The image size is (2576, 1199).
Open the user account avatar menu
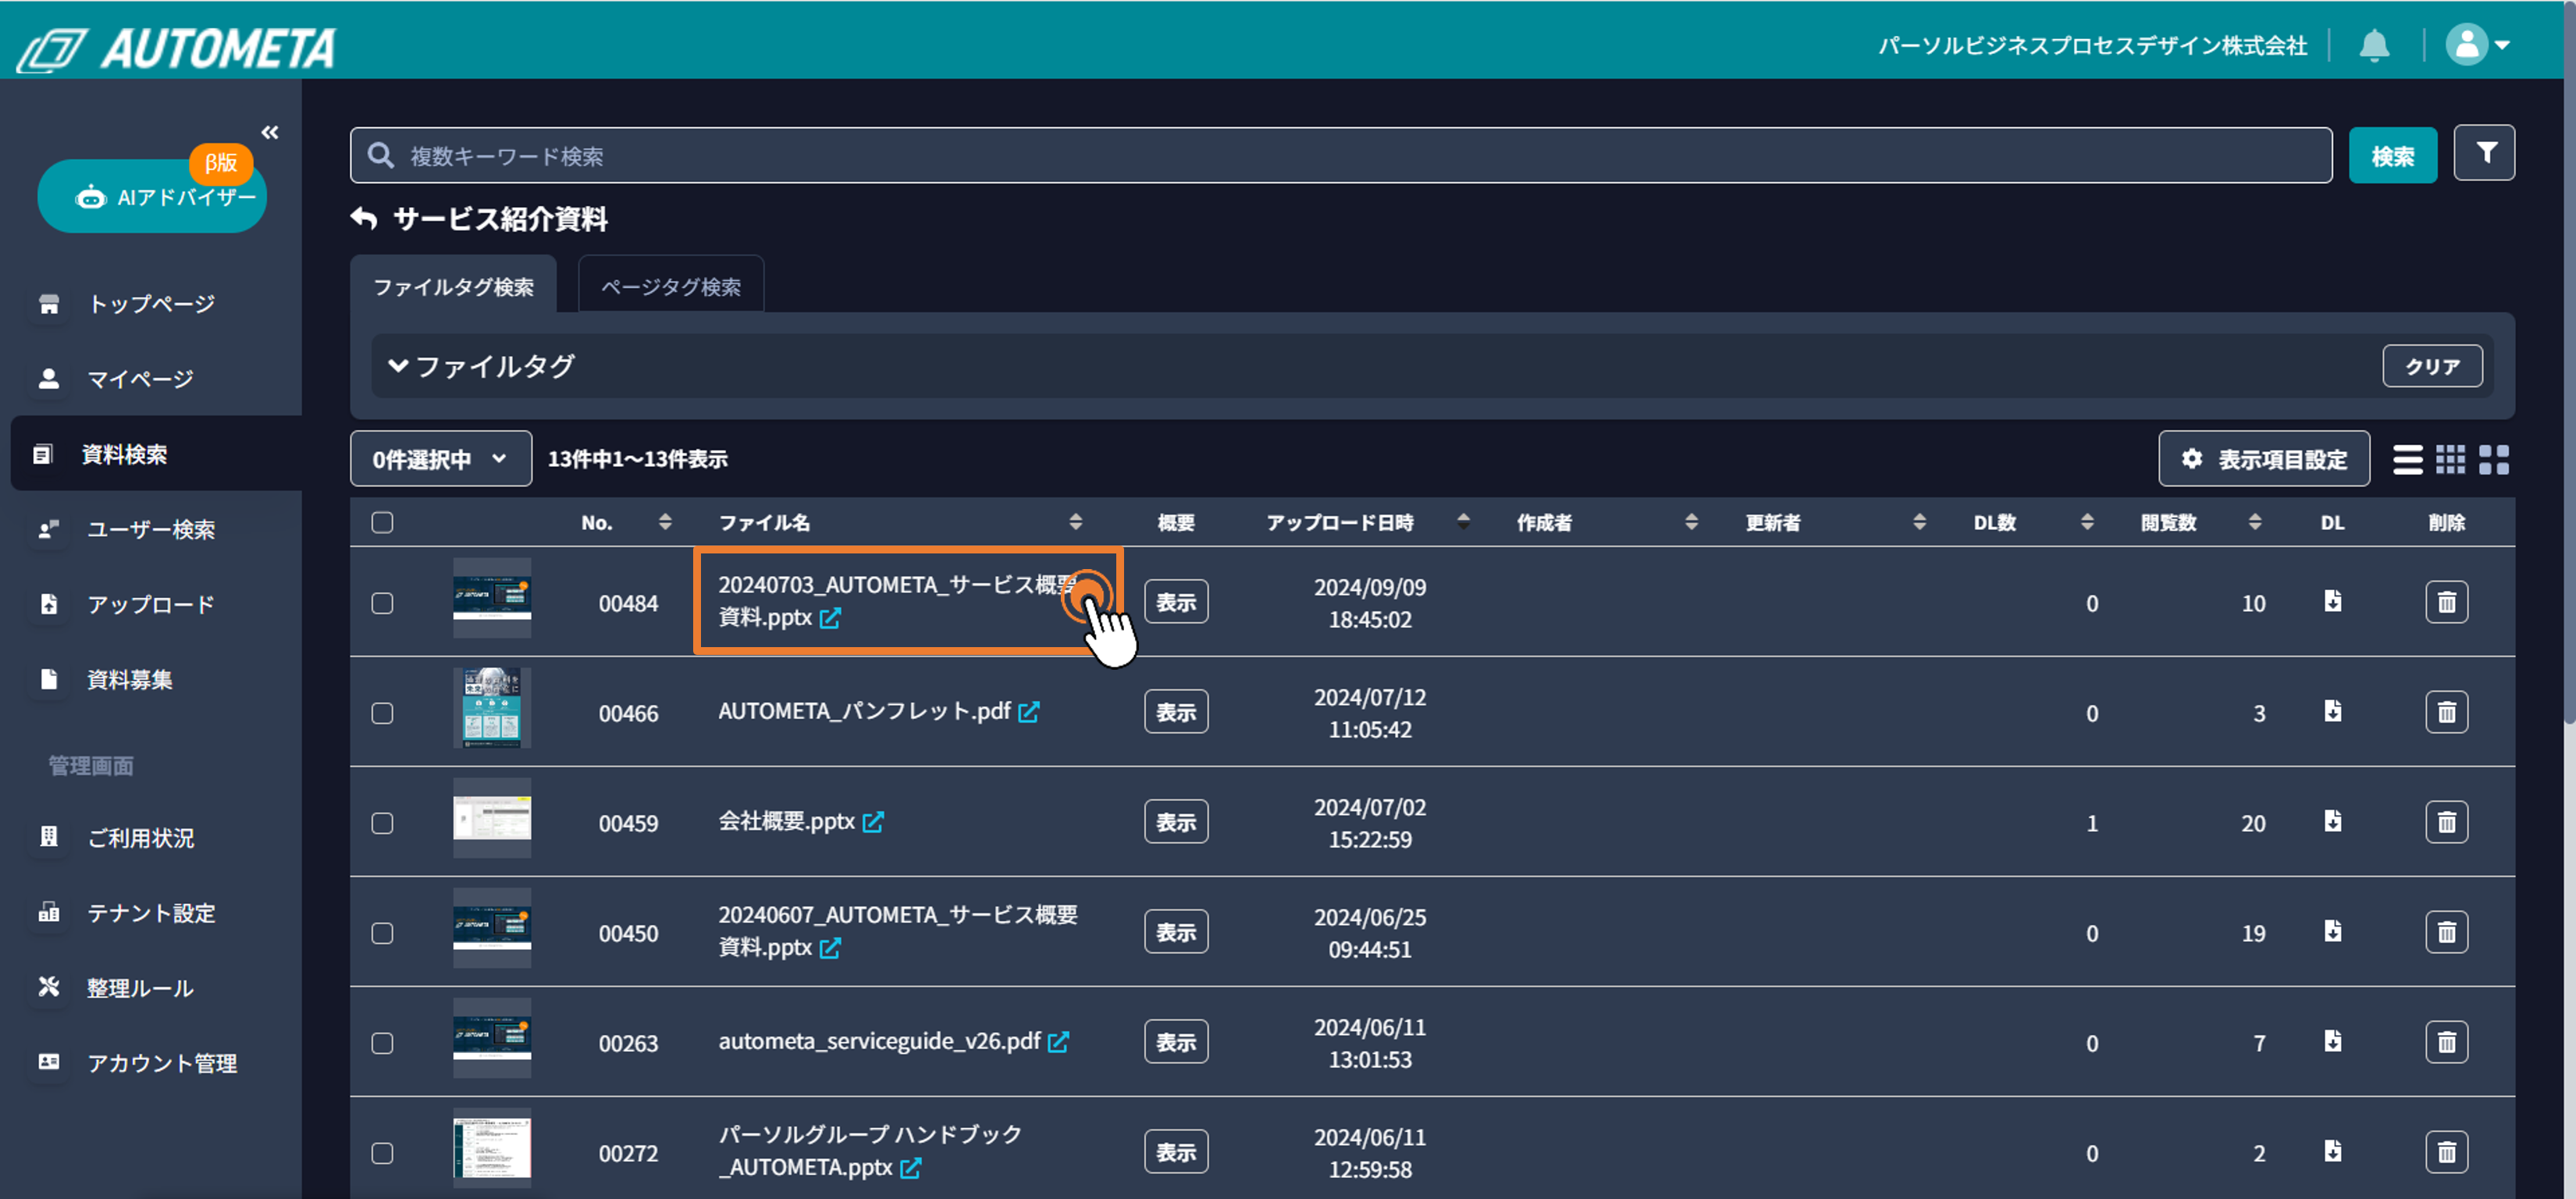click(2478, 45)
